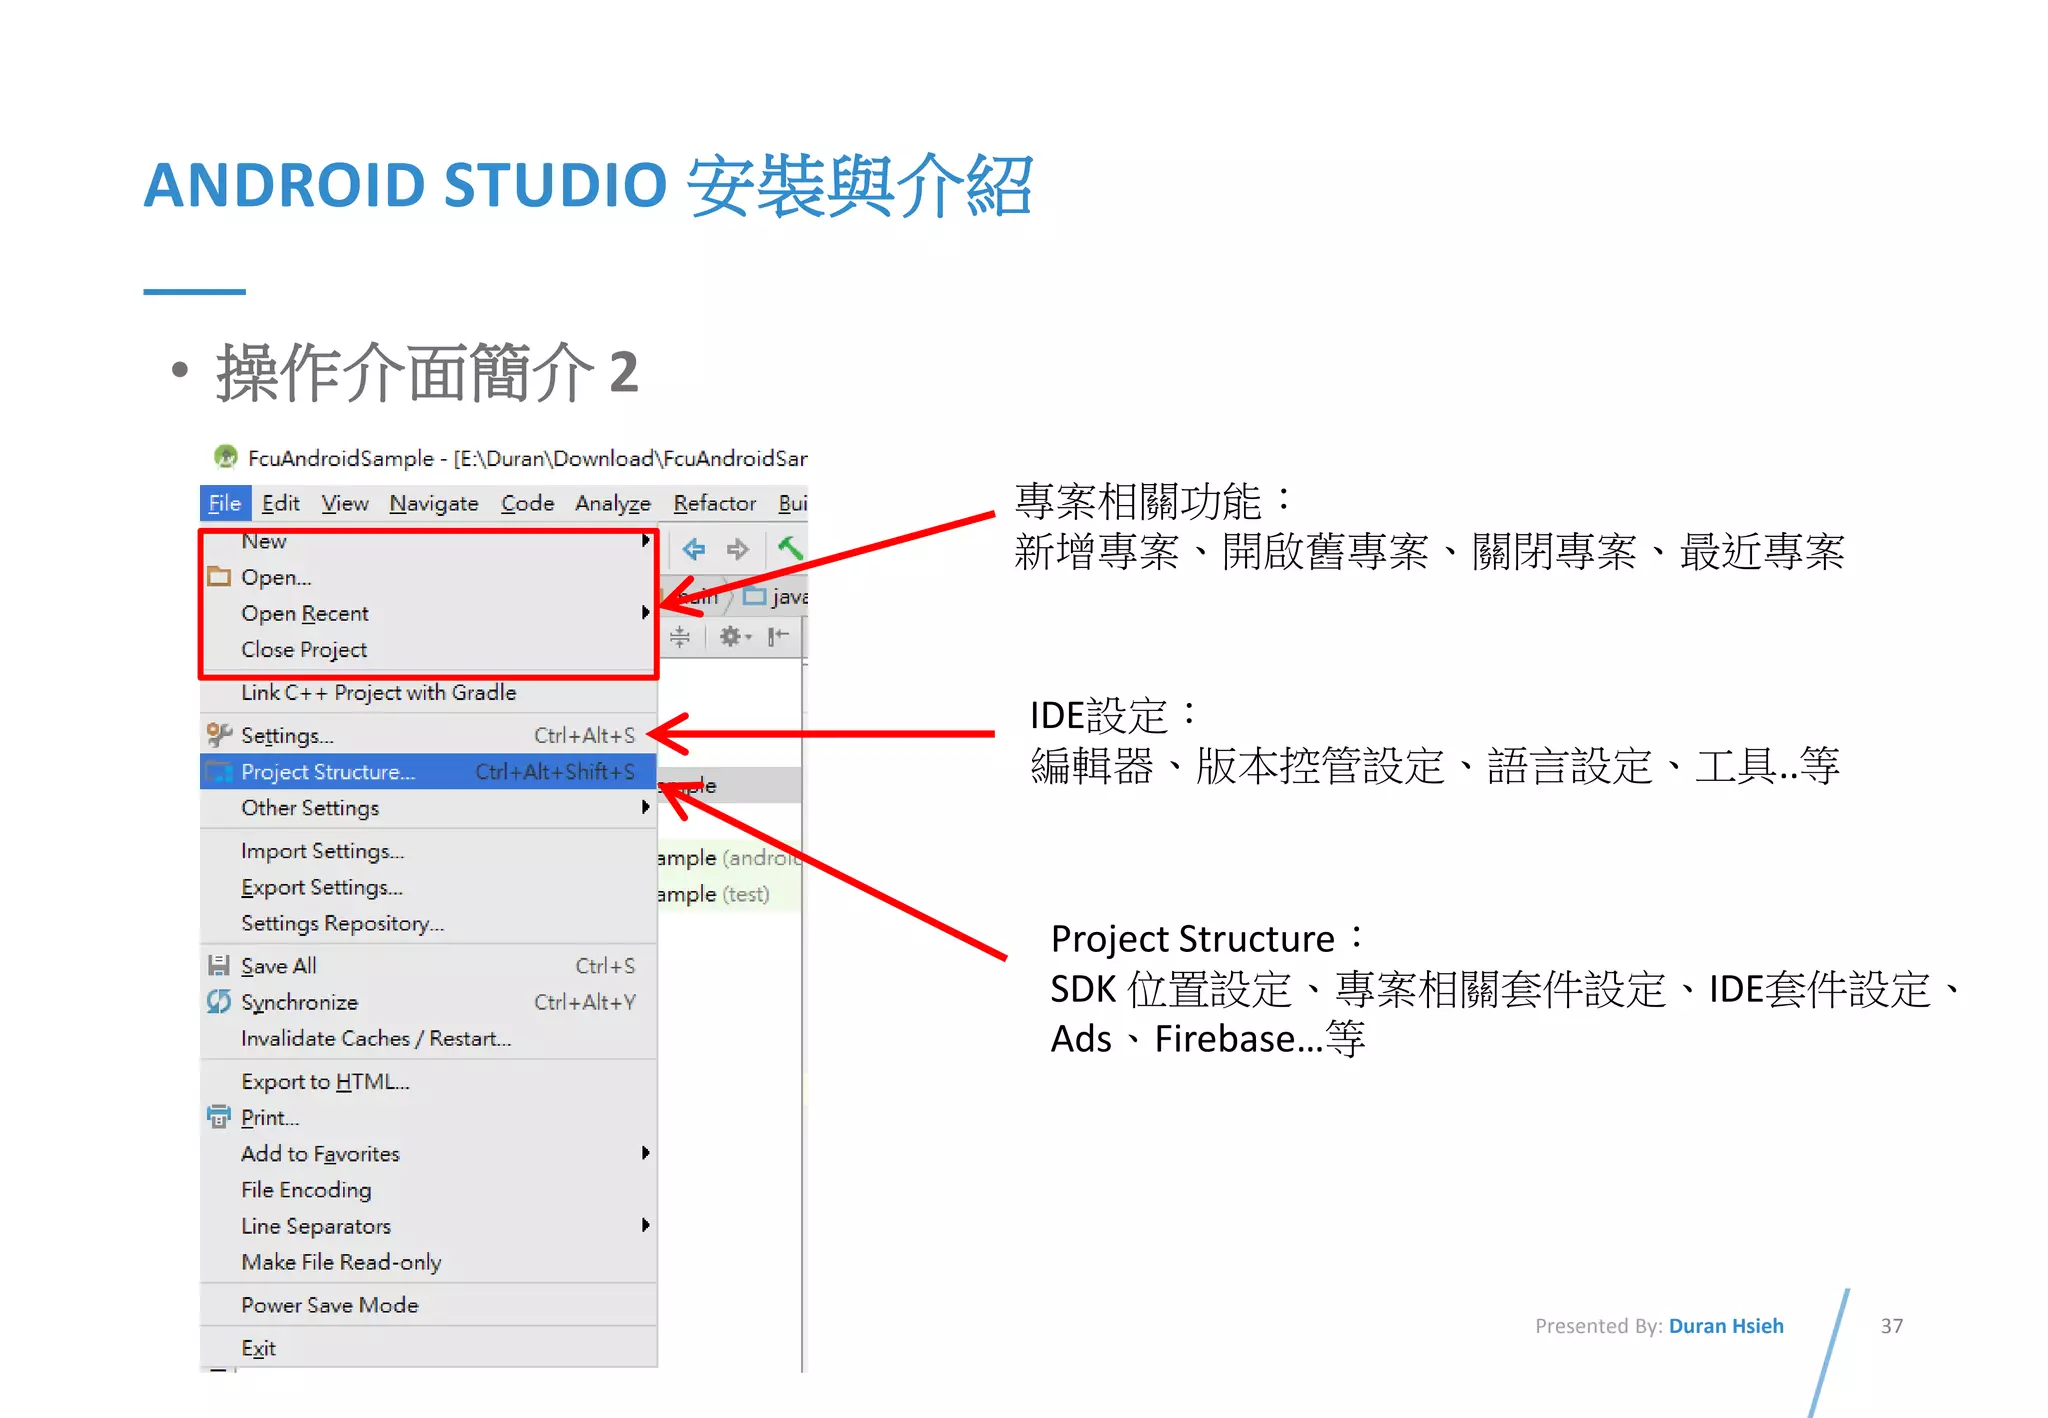
Task: Choose Close Project
Action: click(x=428, y=649)
